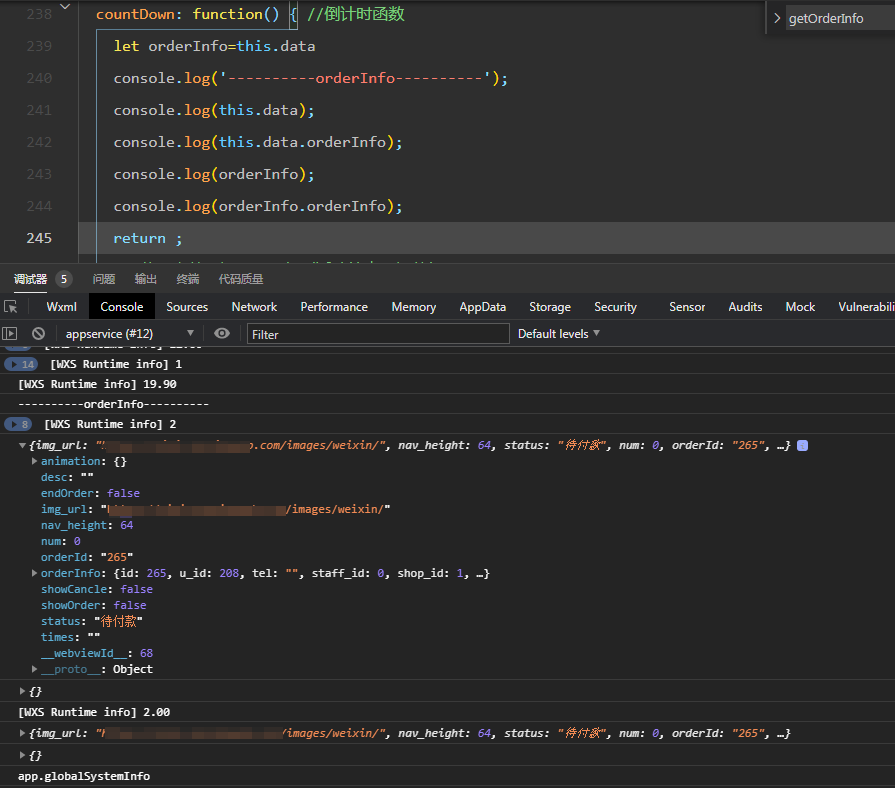895x788 pixels.
Task: Open the appservice (#12) context dropdown
Action: point(130,334)
